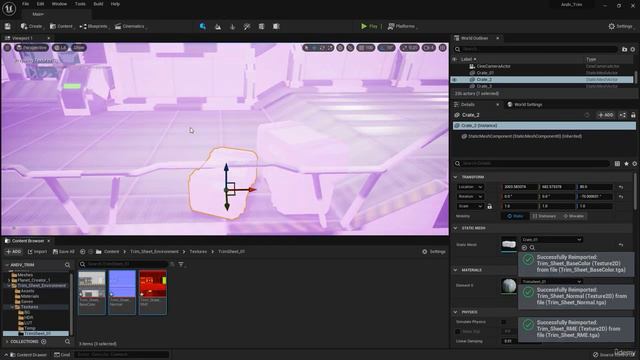The image size is (640, 360).
Task: Open the viewport options hamburger menu
Action: tap(7, 48)
